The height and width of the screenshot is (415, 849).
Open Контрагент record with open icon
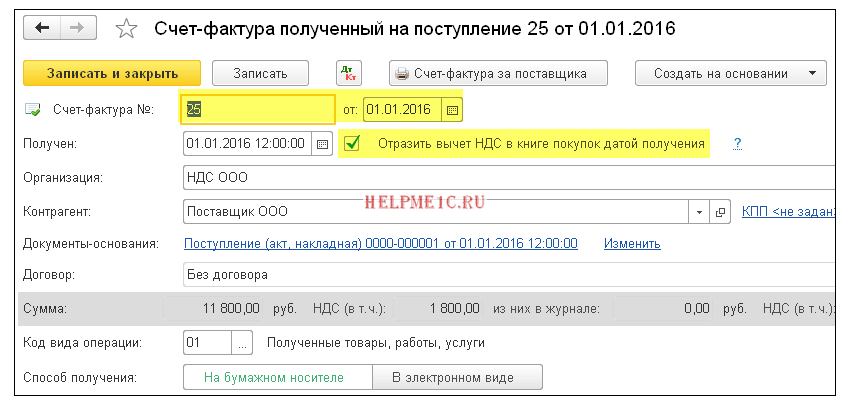click(720, 212)
